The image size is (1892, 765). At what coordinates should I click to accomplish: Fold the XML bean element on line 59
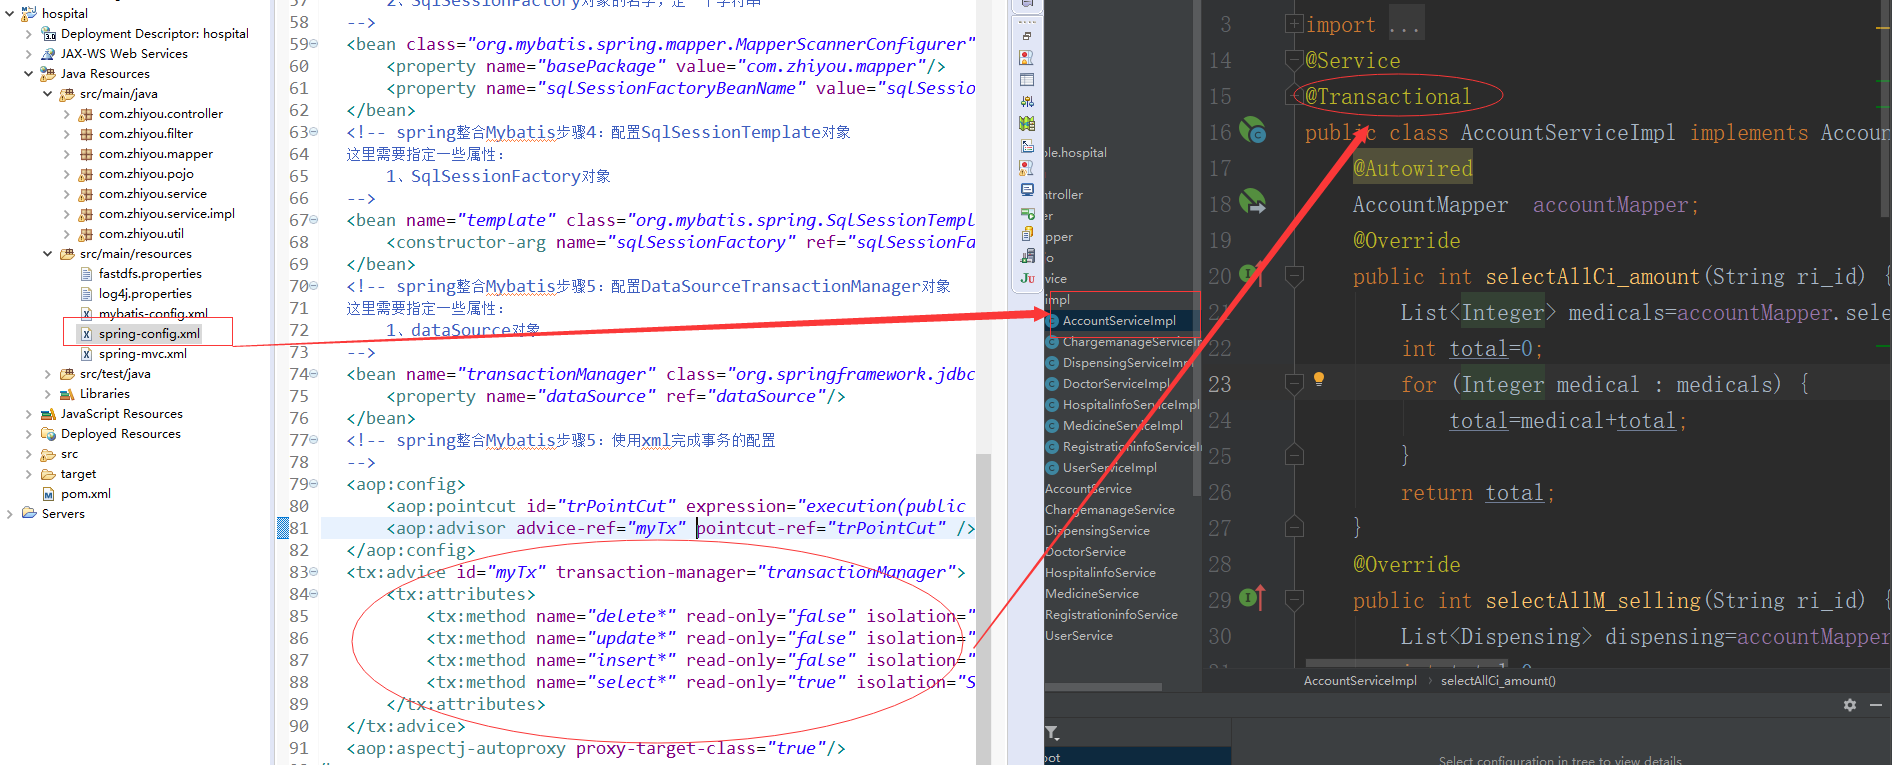coord(314,44)
